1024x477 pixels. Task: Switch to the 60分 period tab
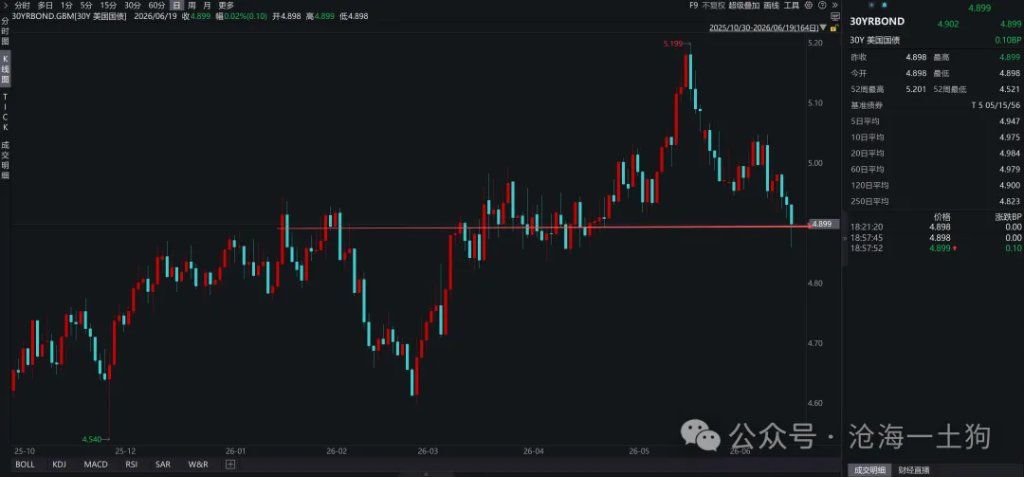[x=157, y=5]
